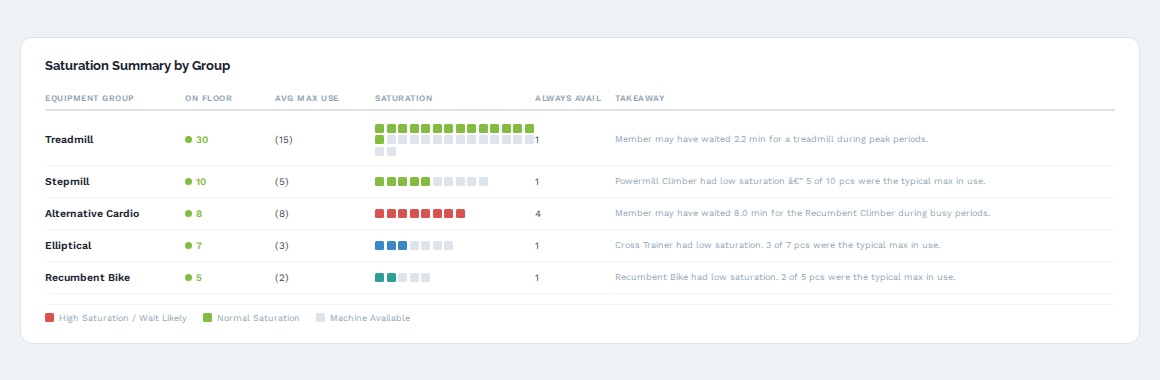The height and width of the screenshot is (380, 1160).
Task: Click the green Normal Saturation legend swatch
Action: coord(208,318)
